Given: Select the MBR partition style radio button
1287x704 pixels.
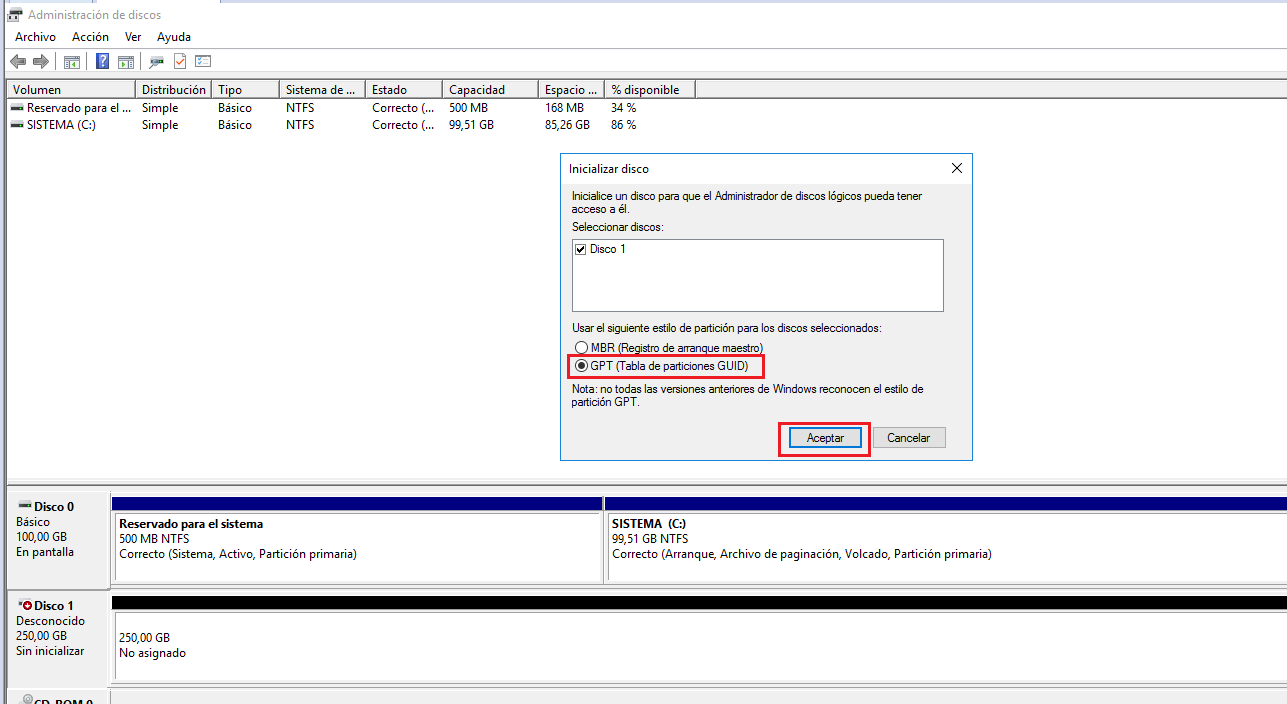Looking at the screenshot, I should click(x=582, y=347).
